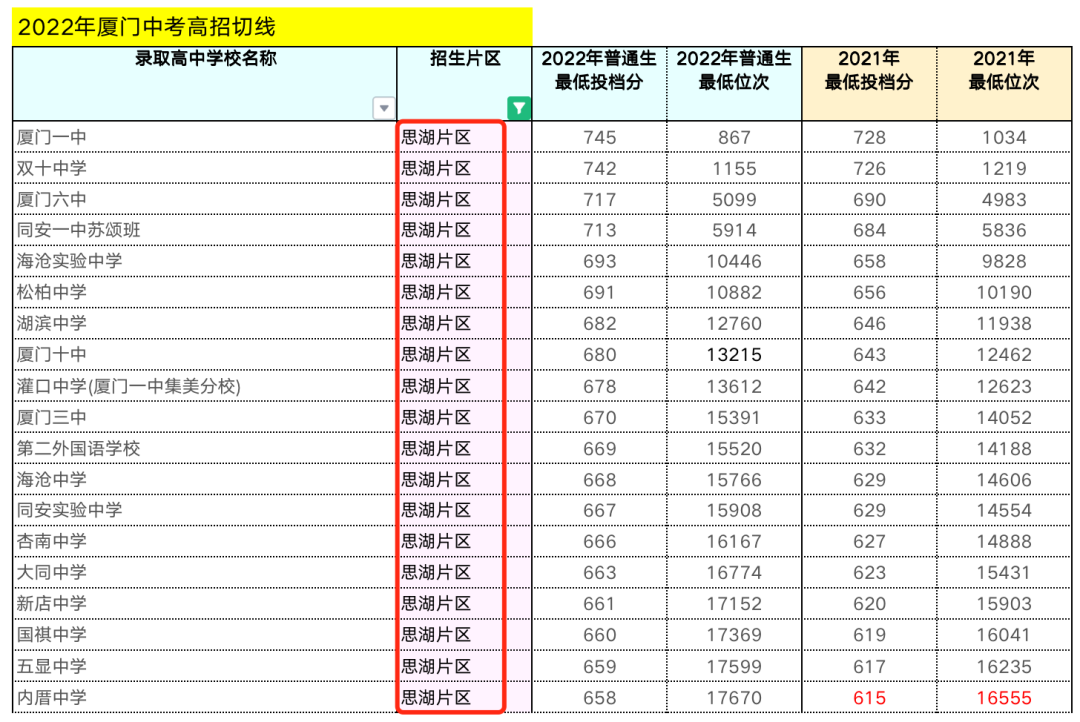The width and height of the screenshot is (1080, 722).
Task: Select the 2022 score 693 cell
Action: point(599,261)
